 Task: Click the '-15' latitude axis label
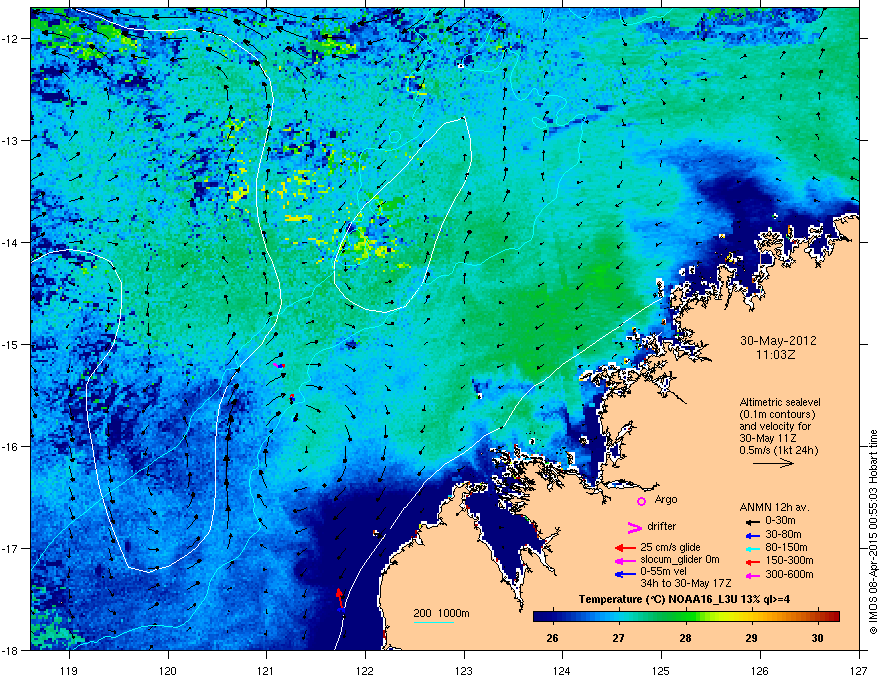(10, 344)
